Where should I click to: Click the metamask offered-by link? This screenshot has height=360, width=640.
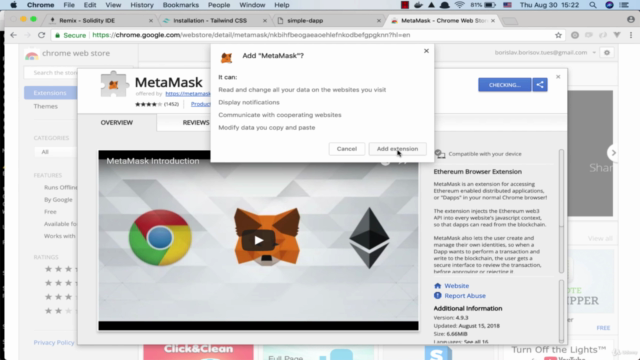pos(188,93)
